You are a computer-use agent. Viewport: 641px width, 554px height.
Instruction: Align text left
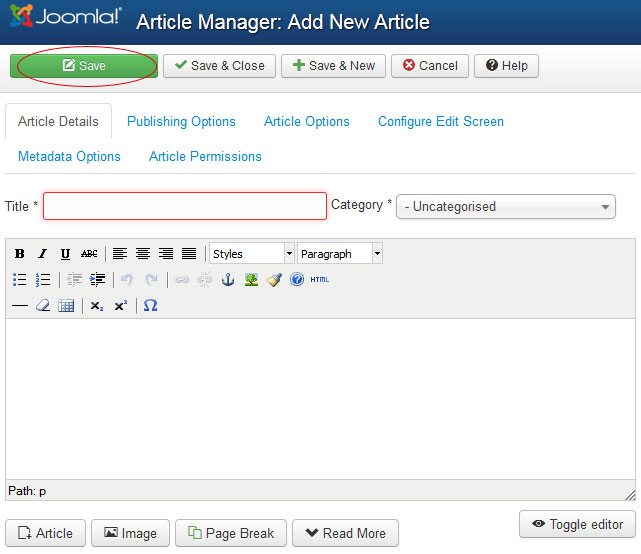pyautogui.click(x=119, y=254)
